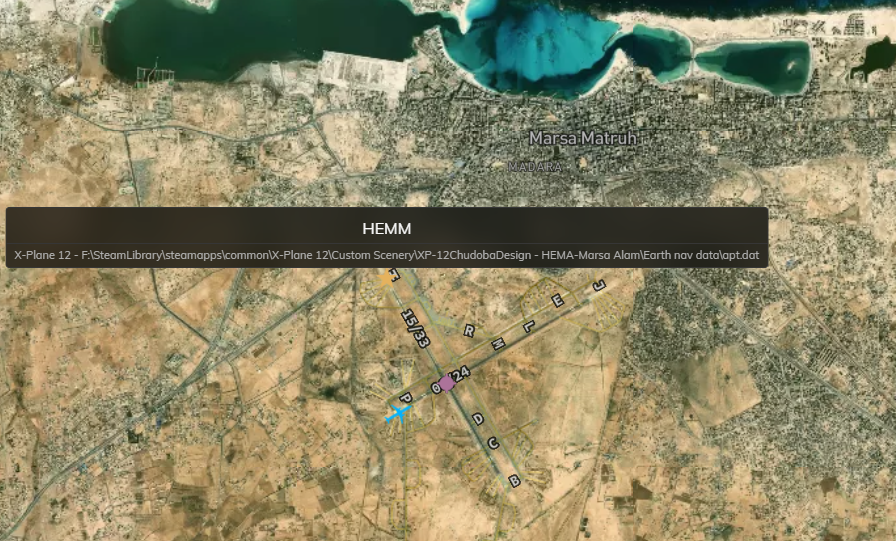The image size is (896, 541).
Task: Click the blue airplane position icon
Action: tap(399, 413)
